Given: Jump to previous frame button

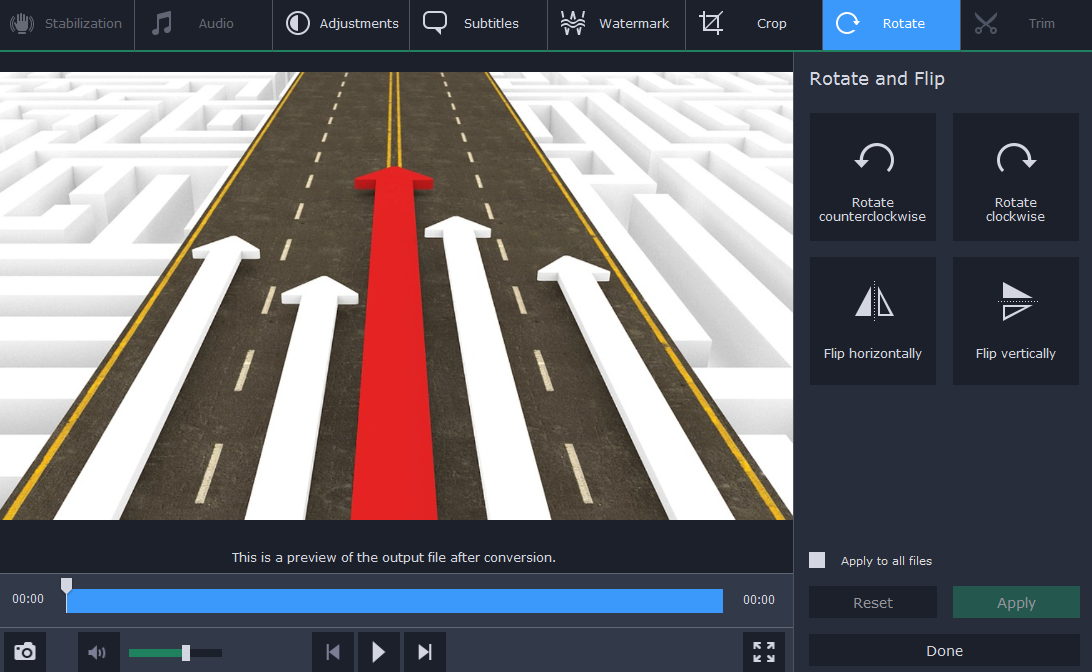Looking at the screenshot, I should tap(333, 653).
